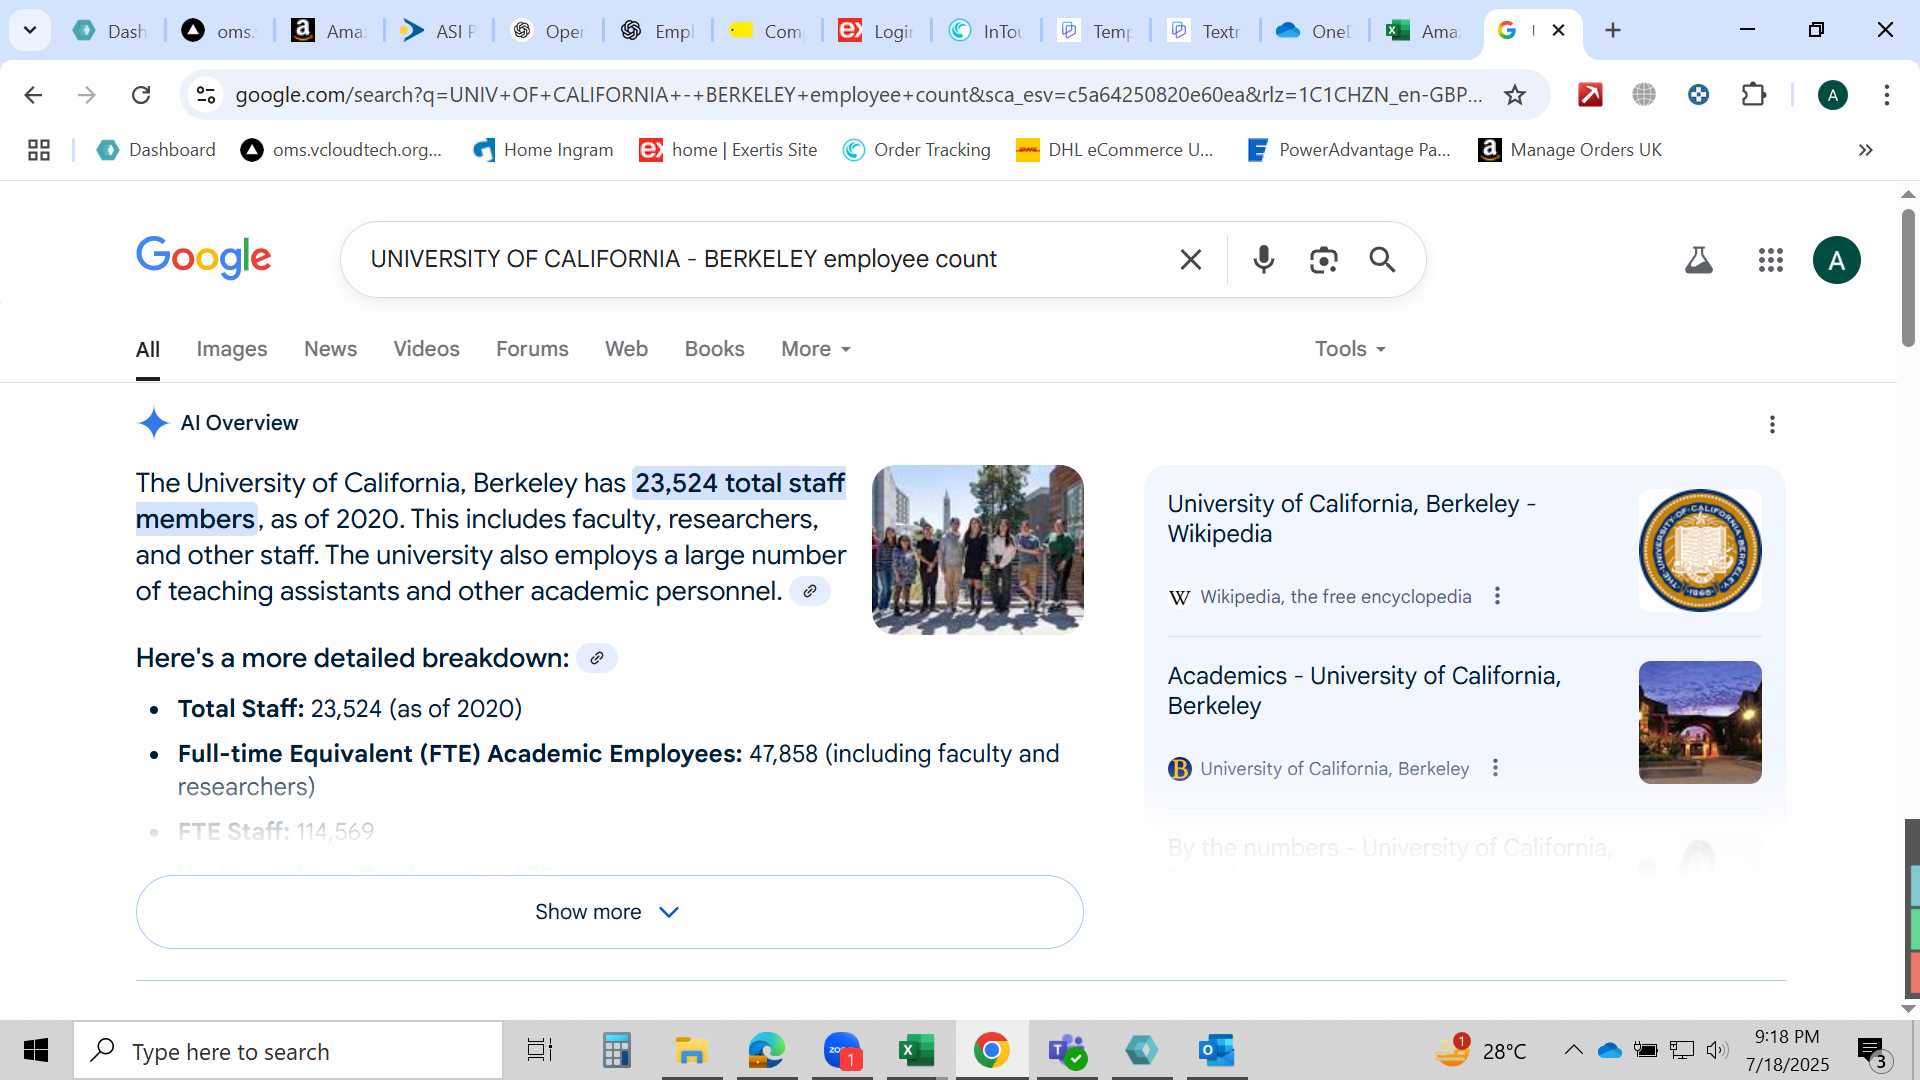Open Chrome profile avatar A in toolbar
This screenshot has height=1080, width=1920.
[1832, 95]
